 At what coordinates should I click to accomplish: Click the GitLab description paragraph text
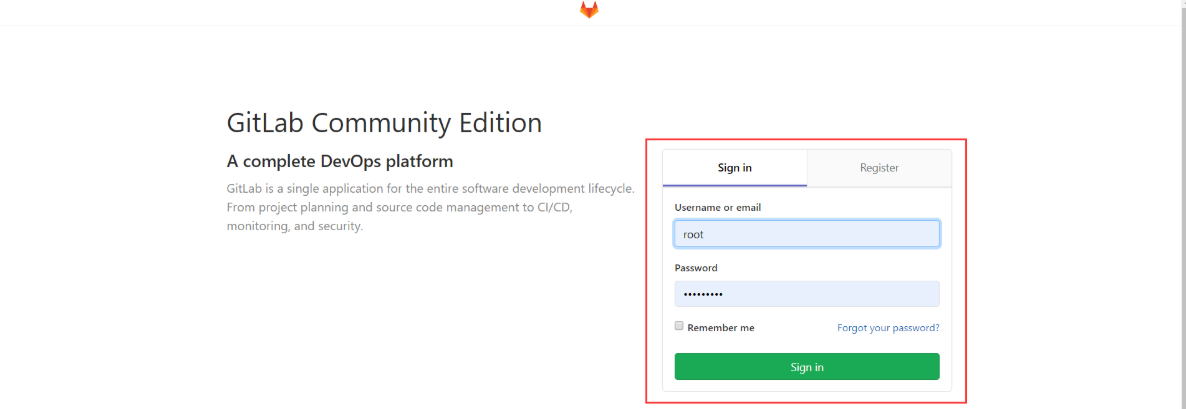430,206
